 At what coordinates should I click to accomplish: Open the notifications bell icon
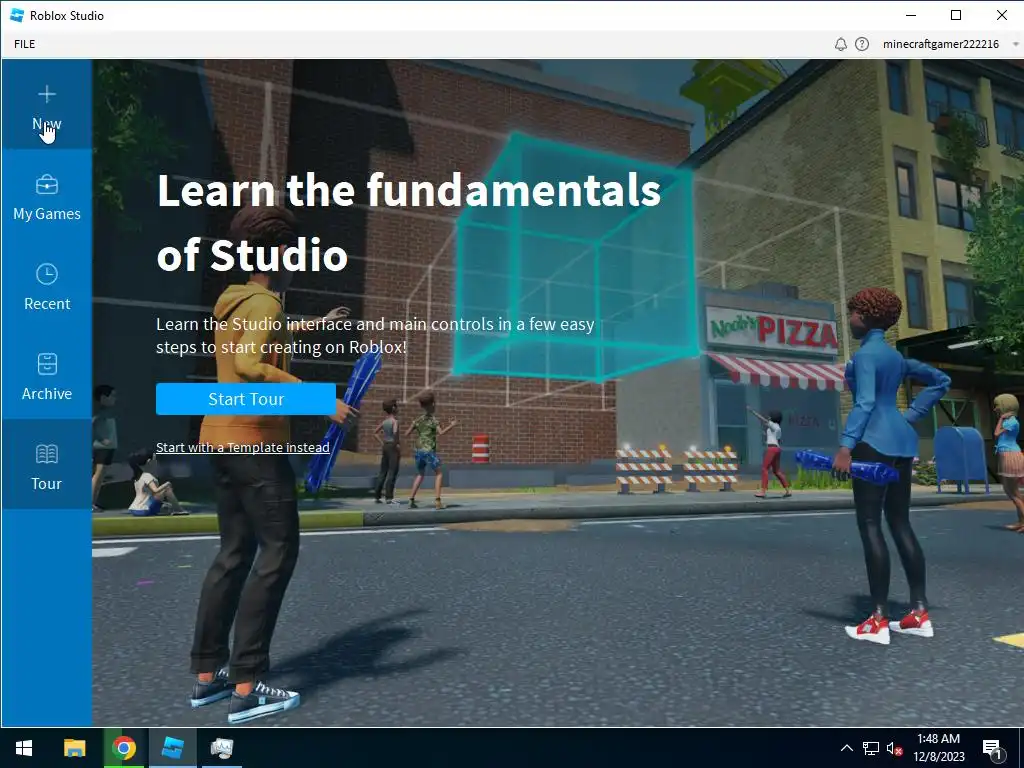(x=840, y=44)
